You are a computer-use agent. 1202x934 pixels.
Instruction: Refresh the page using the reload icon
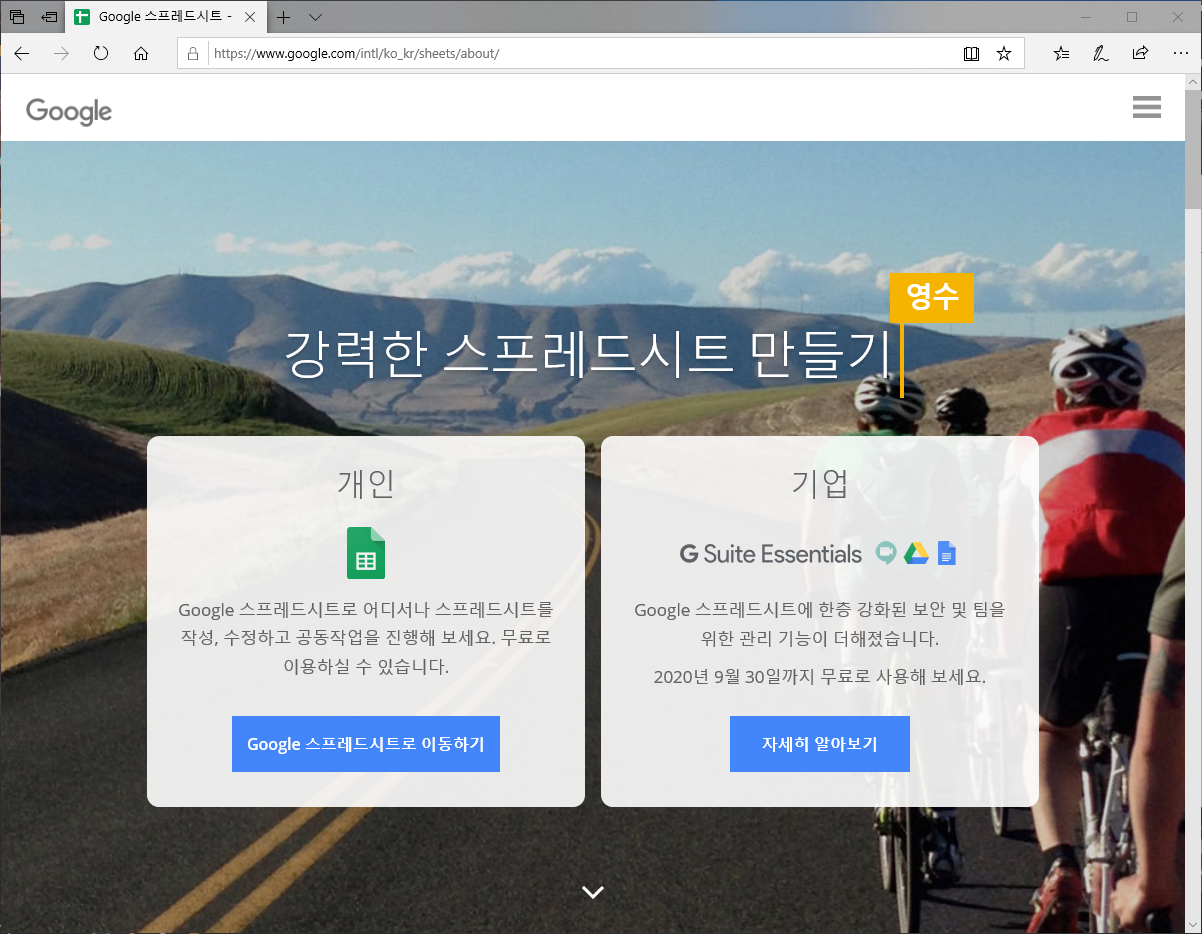click(x=101, y=53)
